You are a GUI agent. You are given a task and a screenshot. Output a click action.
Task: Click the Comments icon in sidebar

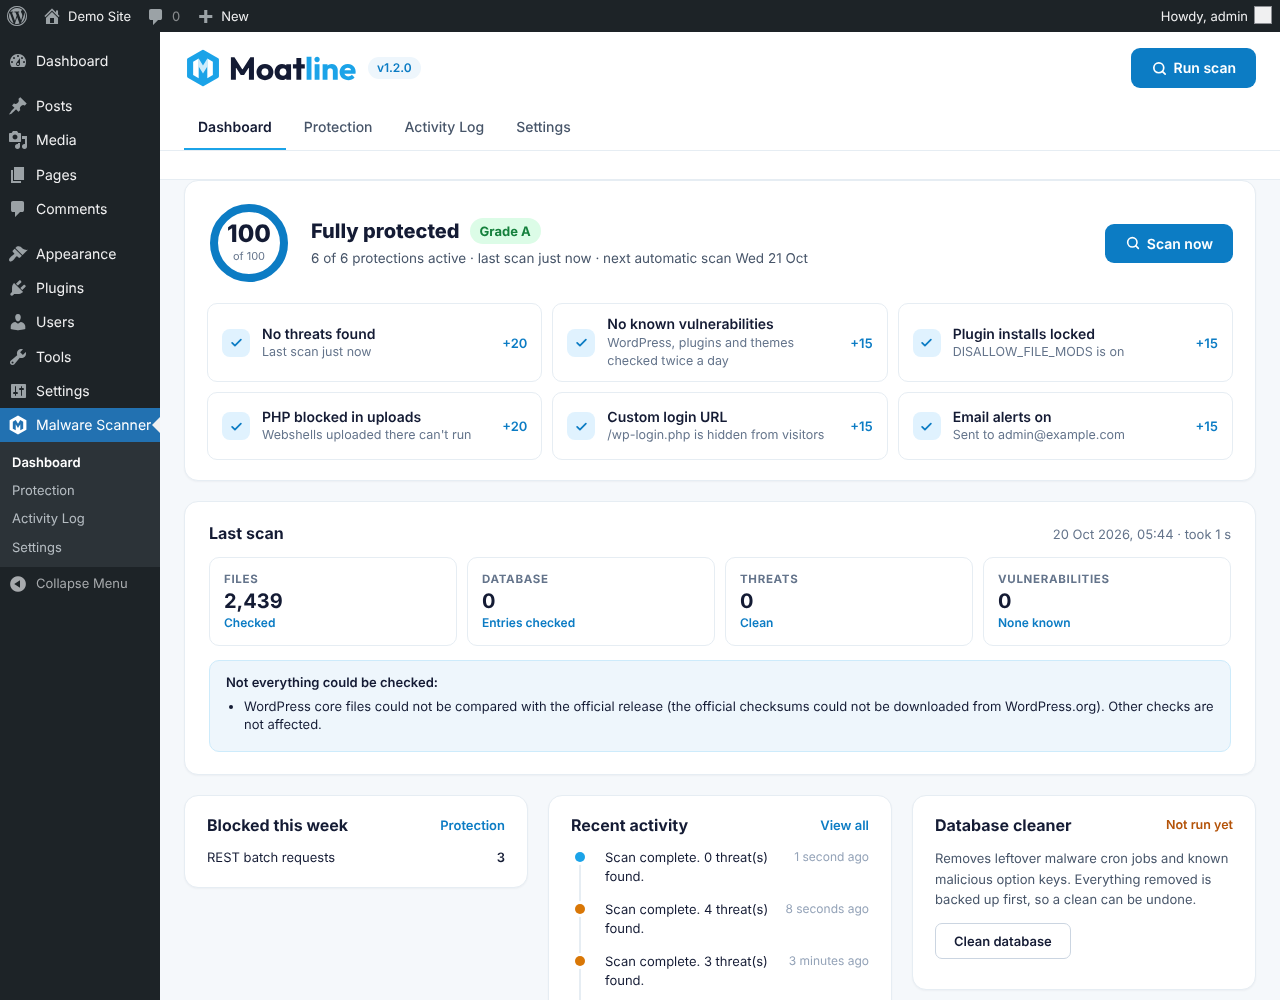[18, 209]
